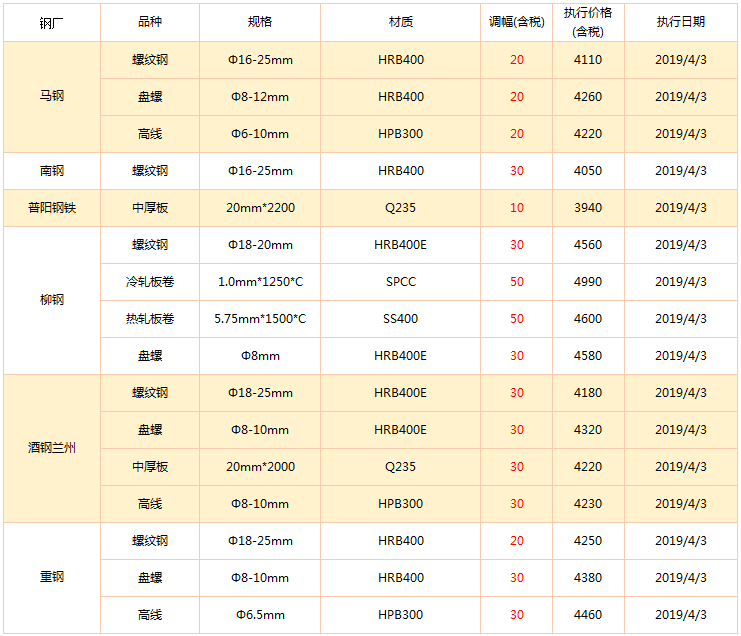Click the spec 1.0mm*1250*C cell

[x=260, y=282]
